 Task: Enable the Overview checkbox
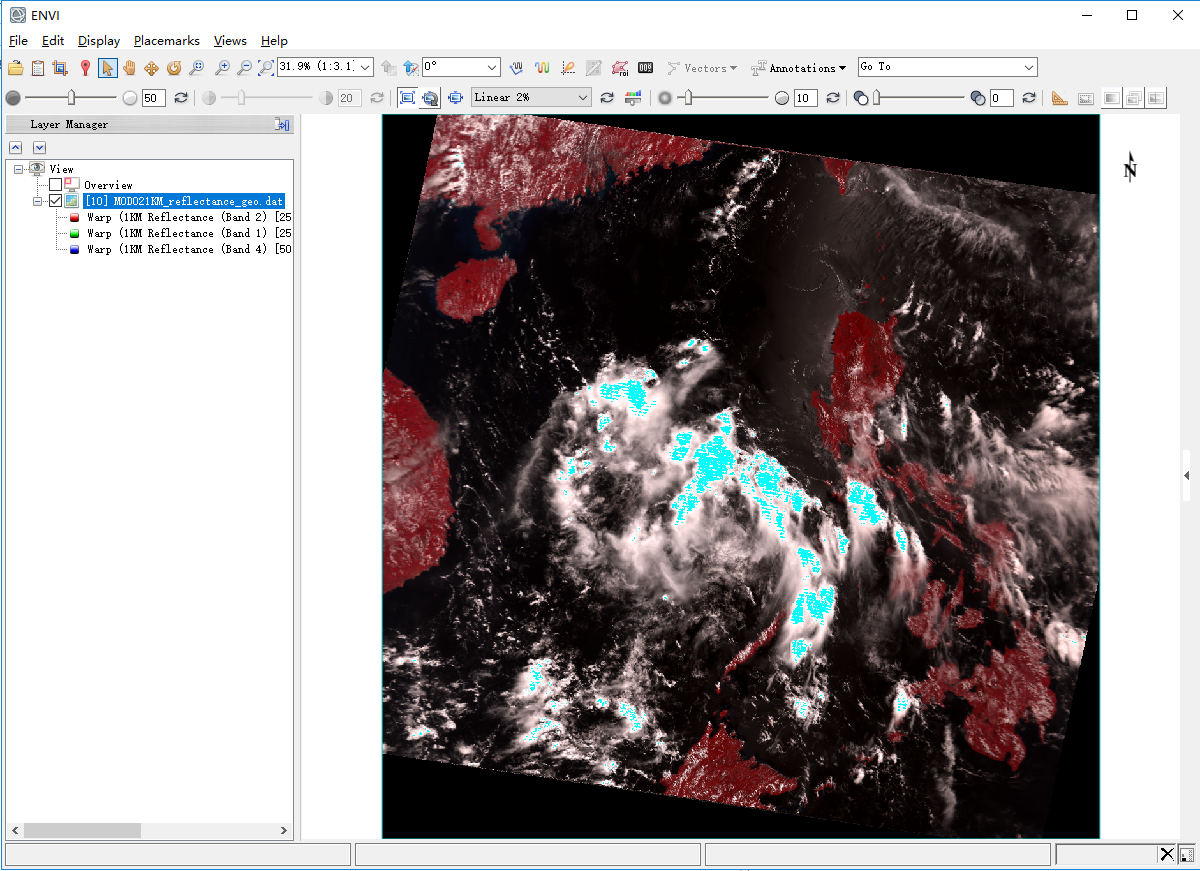tap(55, 185)
